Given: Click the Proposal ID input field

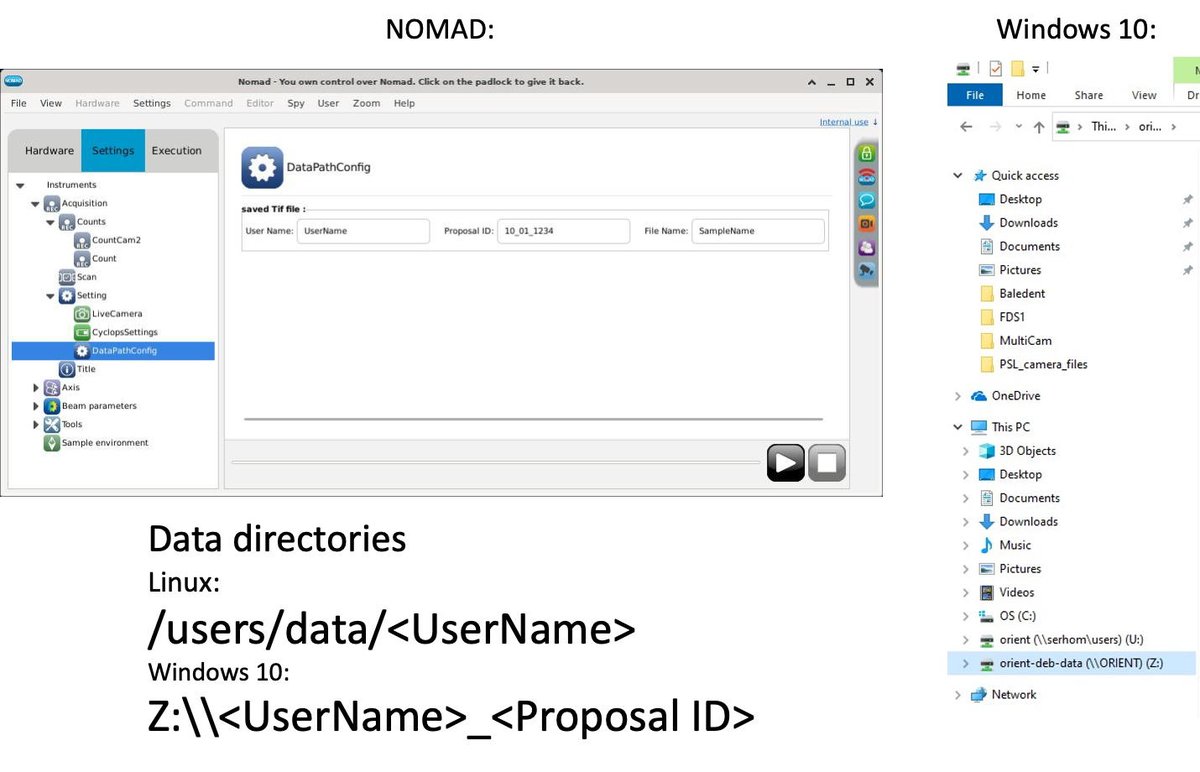Looking at the screenshot, I should [x=564, y=231].
